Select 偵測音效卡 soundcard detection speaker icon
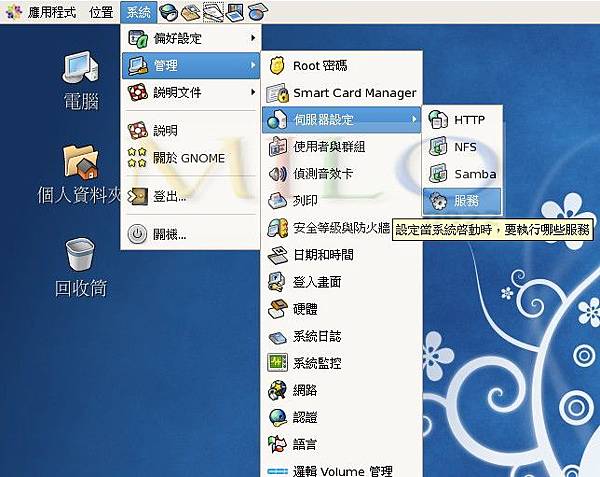This screenshot has width=600, height=477. click(x=277, y=174)
